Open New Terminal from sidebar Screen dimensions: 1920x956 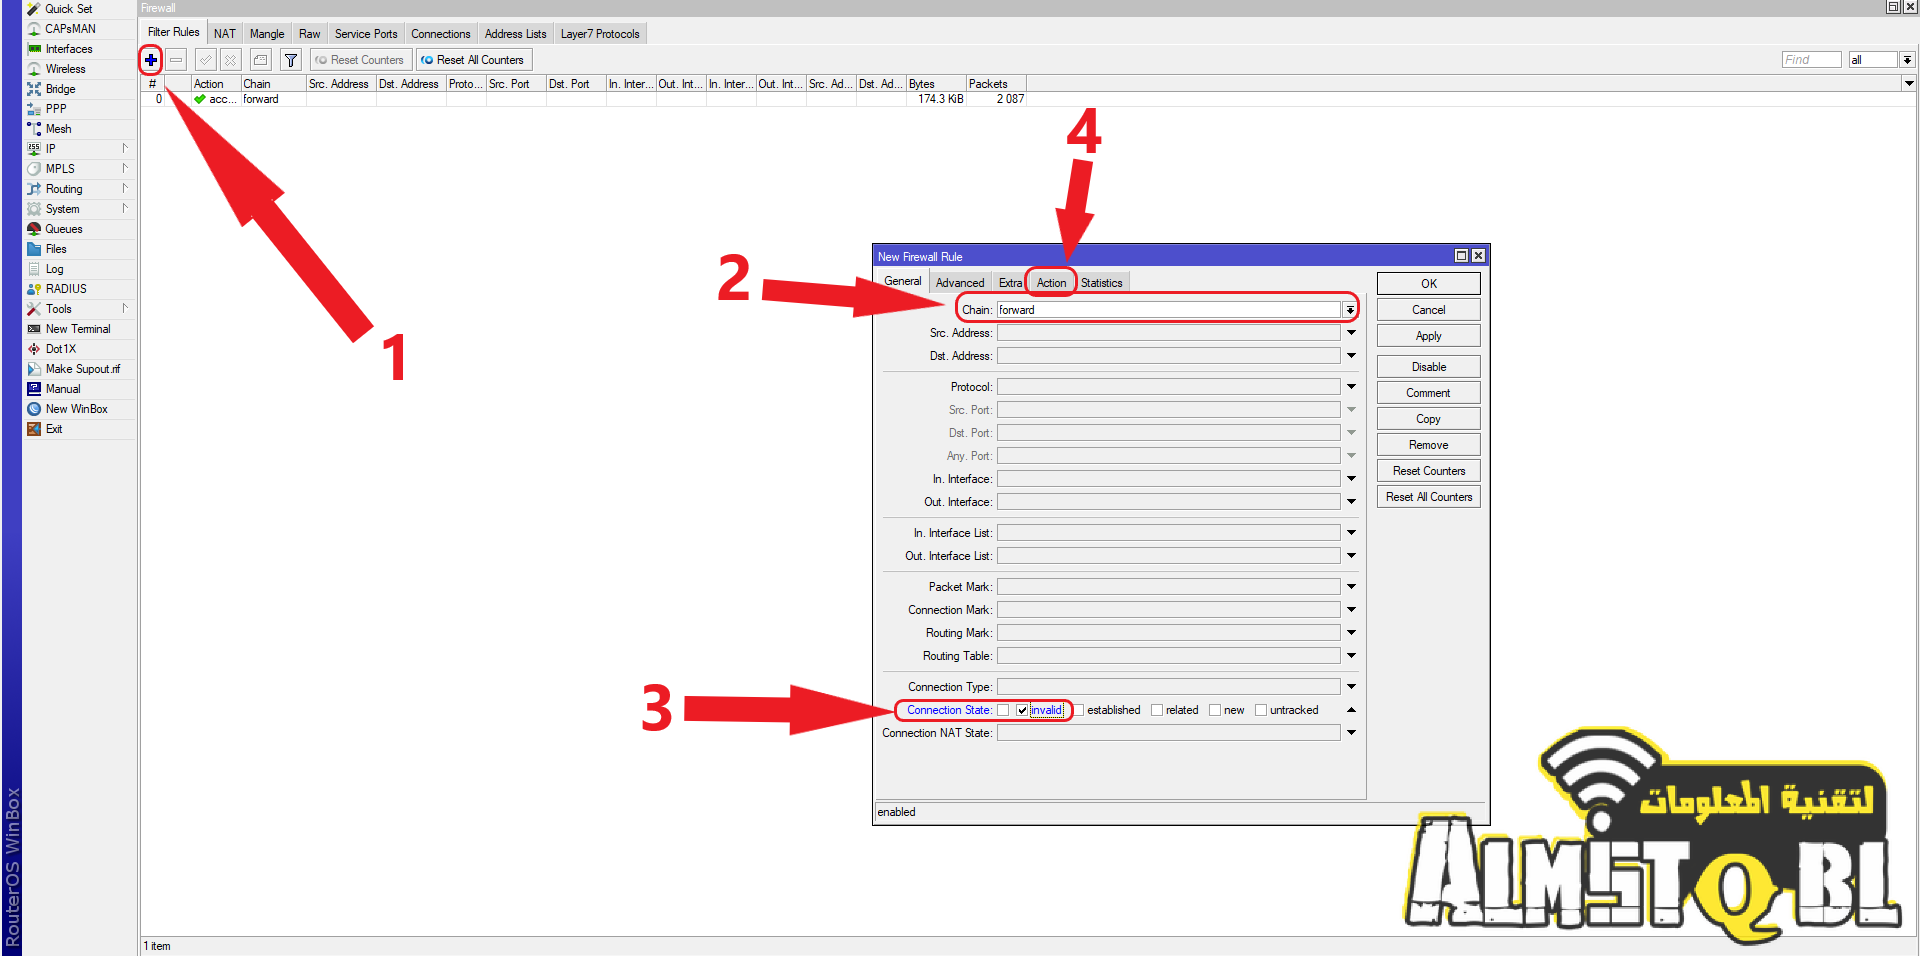point(77,329)
